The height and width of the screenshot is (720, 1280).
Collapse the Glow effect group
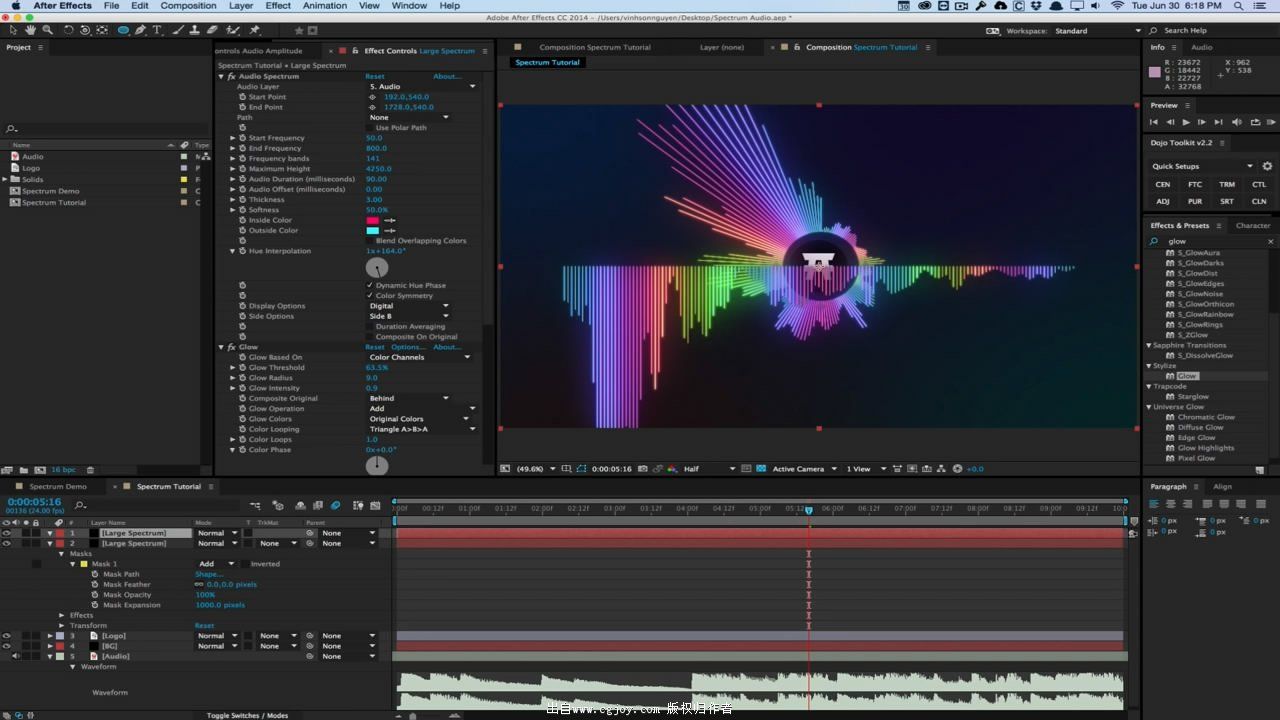click(x=222, y=347)
